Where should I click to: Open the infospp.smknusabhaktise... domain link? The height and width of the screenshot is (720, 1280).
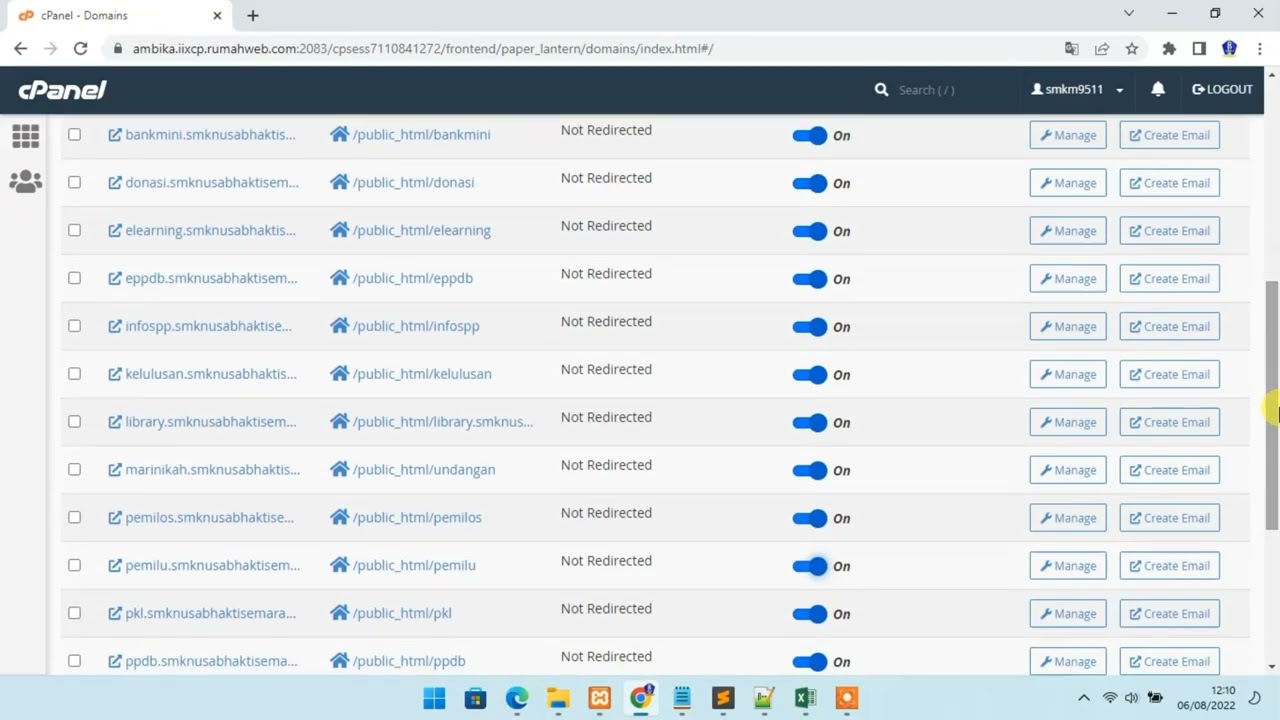[x=208, y=325]
